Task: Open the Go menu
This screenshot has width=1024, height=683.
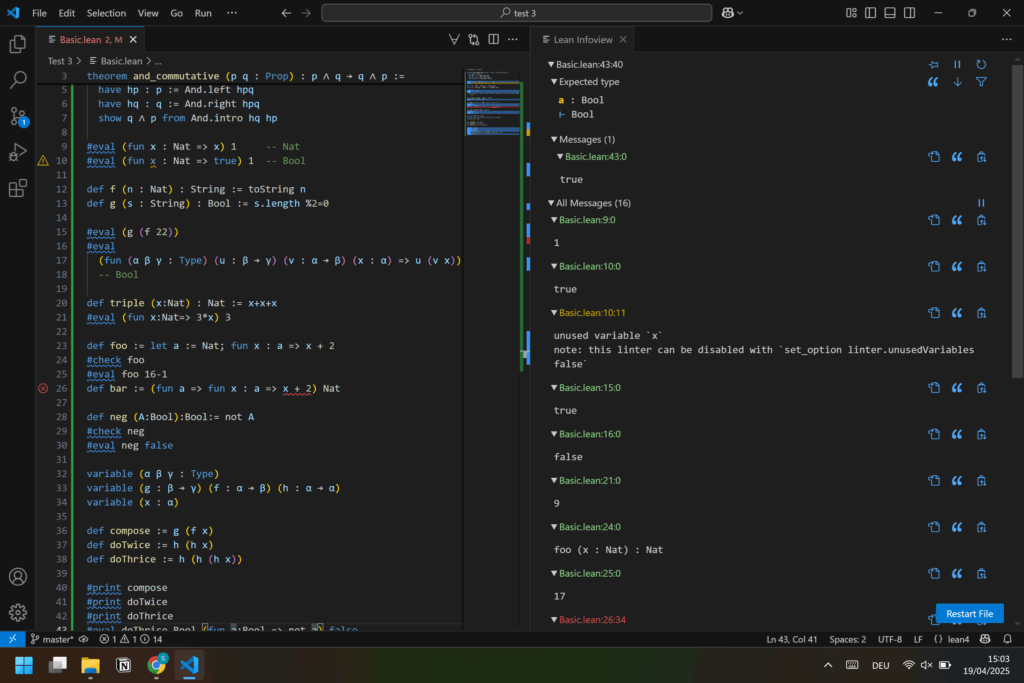Action: (176, 13)
